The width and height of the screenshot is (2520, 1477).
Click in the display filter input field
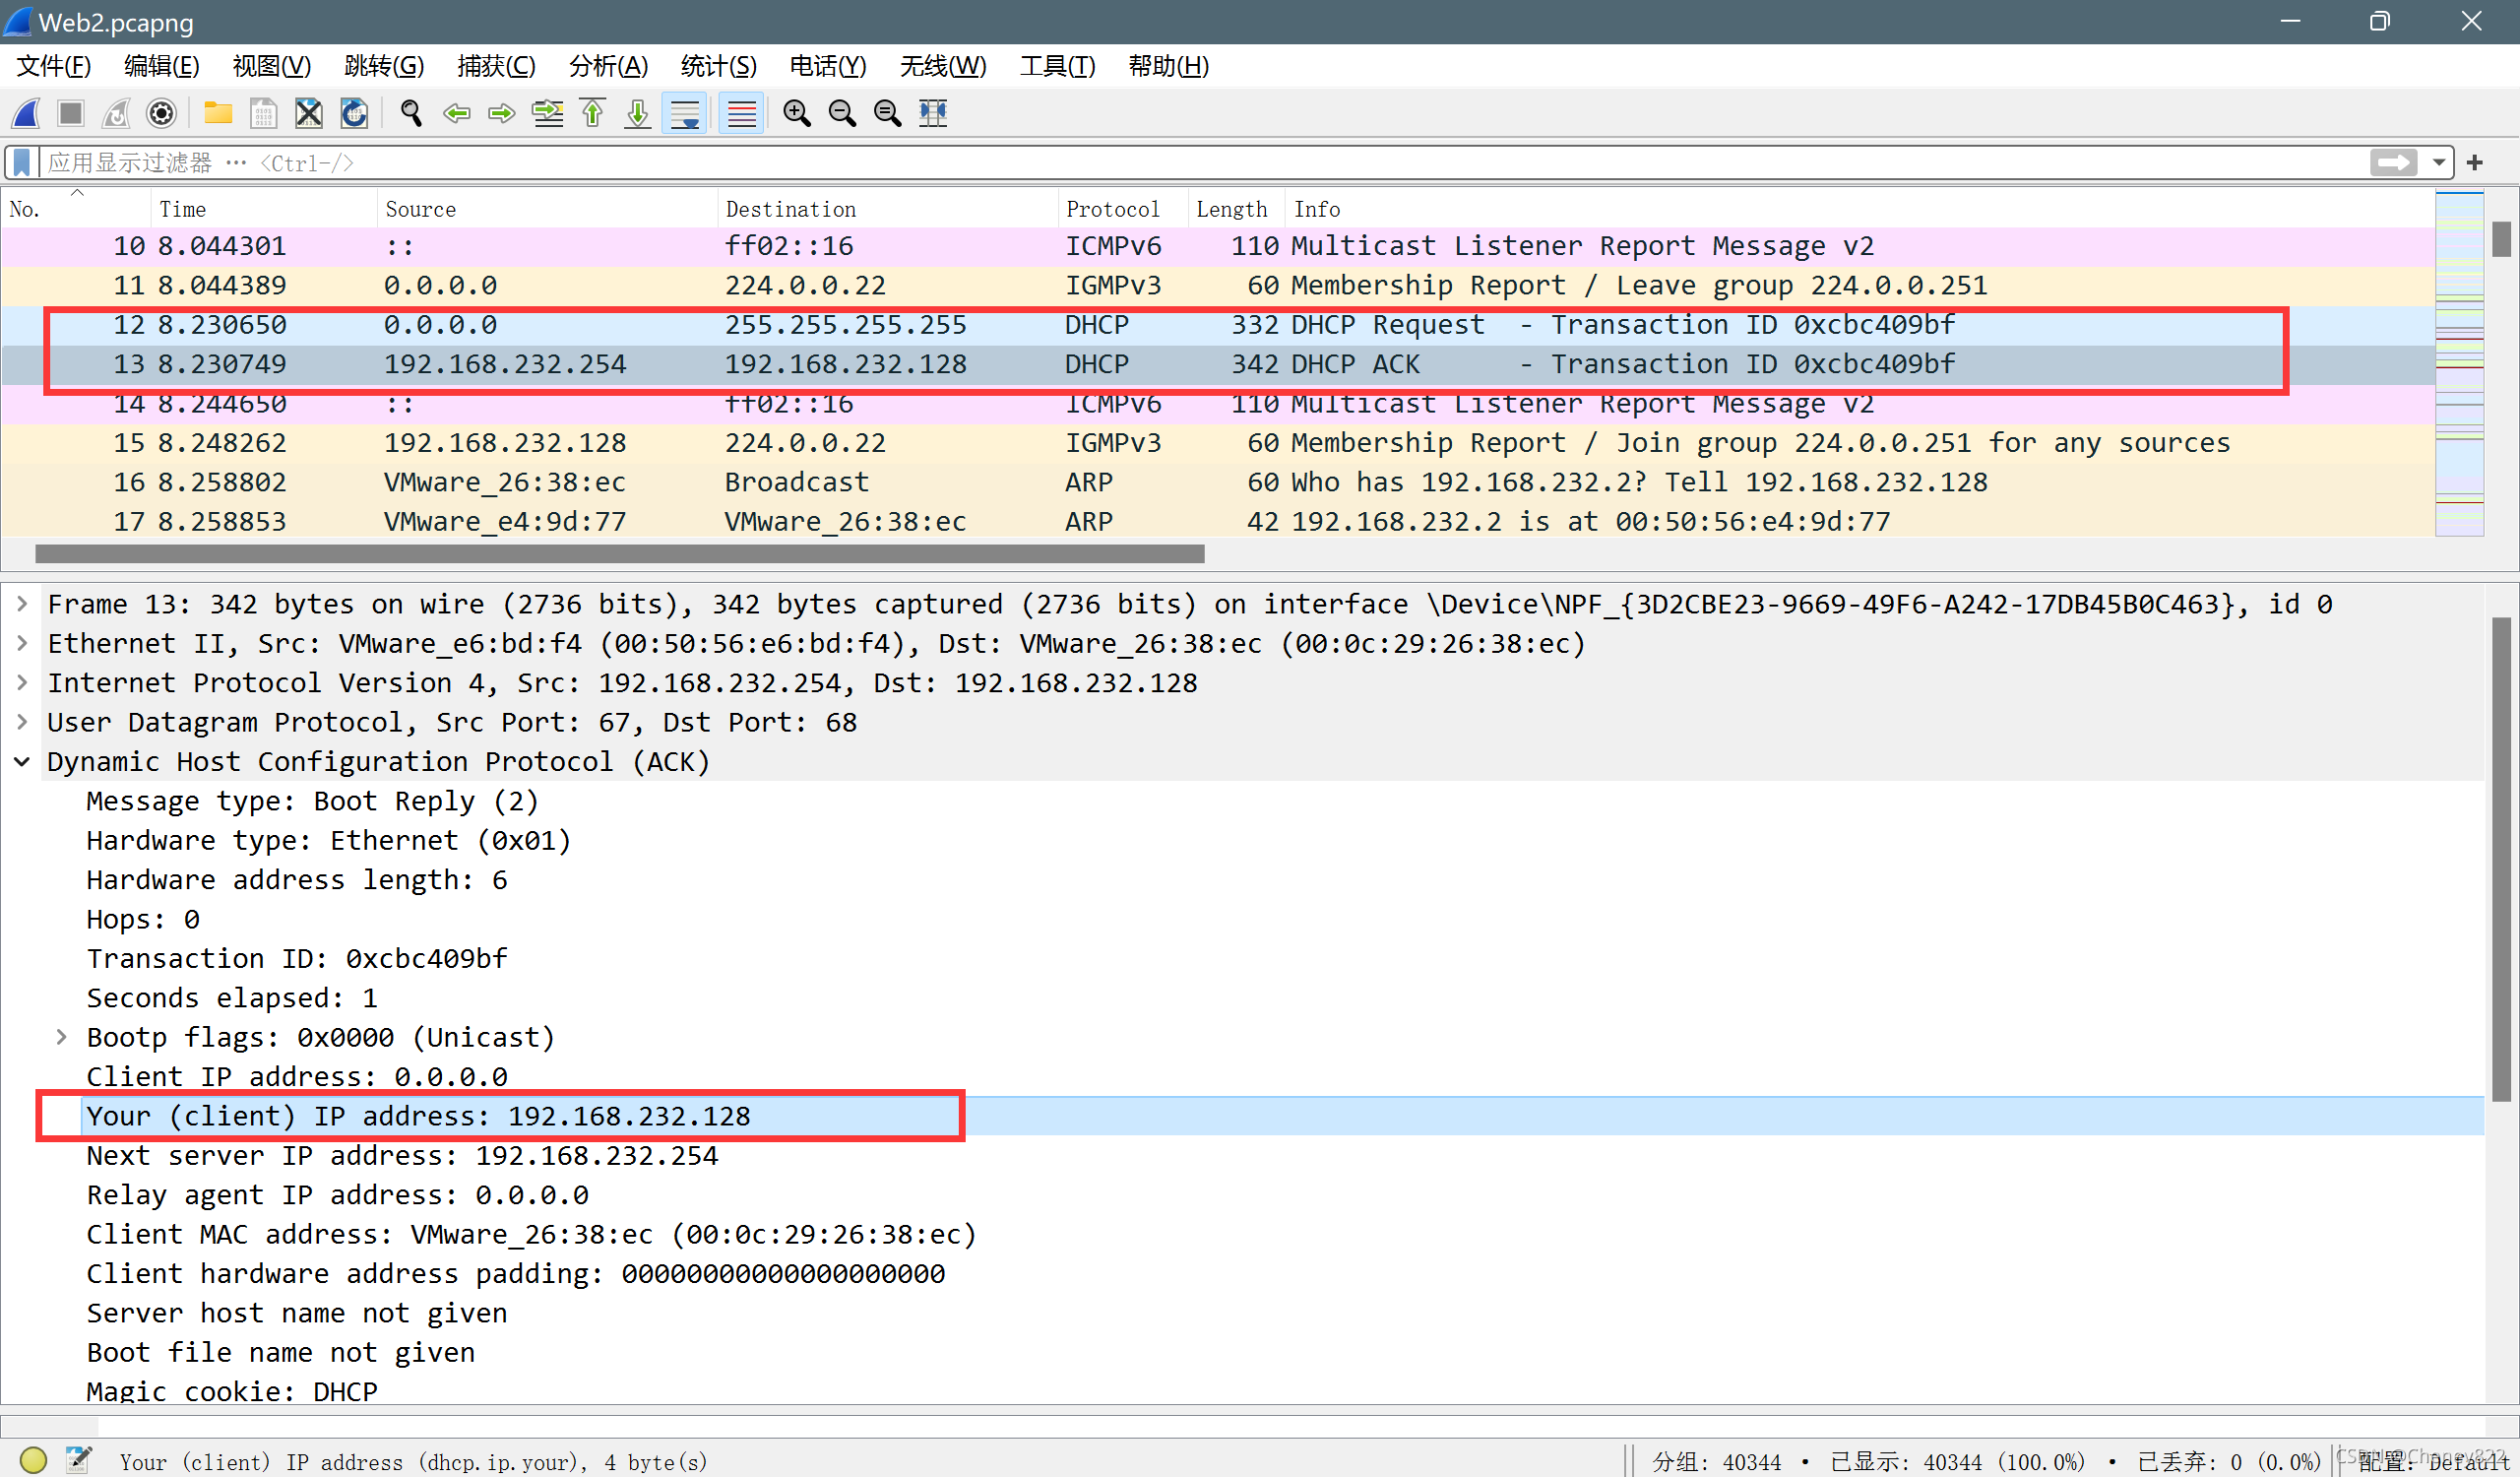tap(1200, 162)
